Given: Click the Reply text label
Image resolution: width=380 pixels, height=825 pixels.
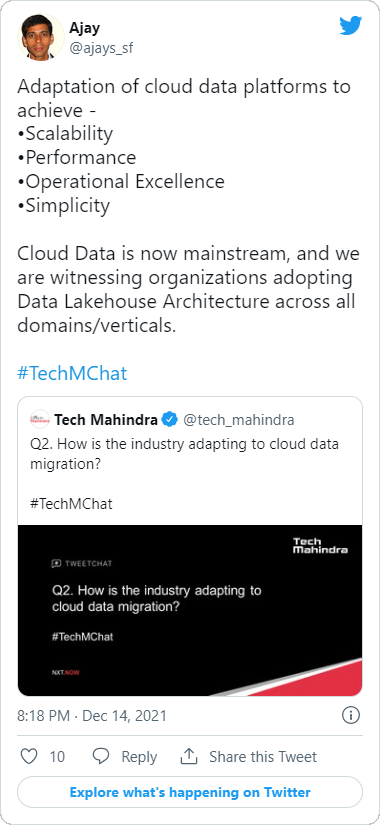Looking at the screenshot, I should (139, 757).
